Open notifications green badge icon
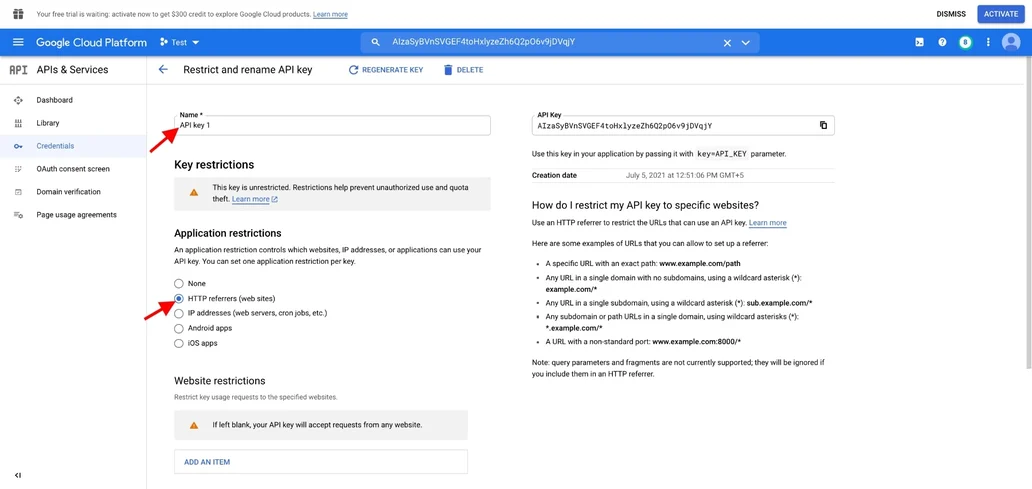The width and height of the screenshot is (1032, 489). (966, 42)
